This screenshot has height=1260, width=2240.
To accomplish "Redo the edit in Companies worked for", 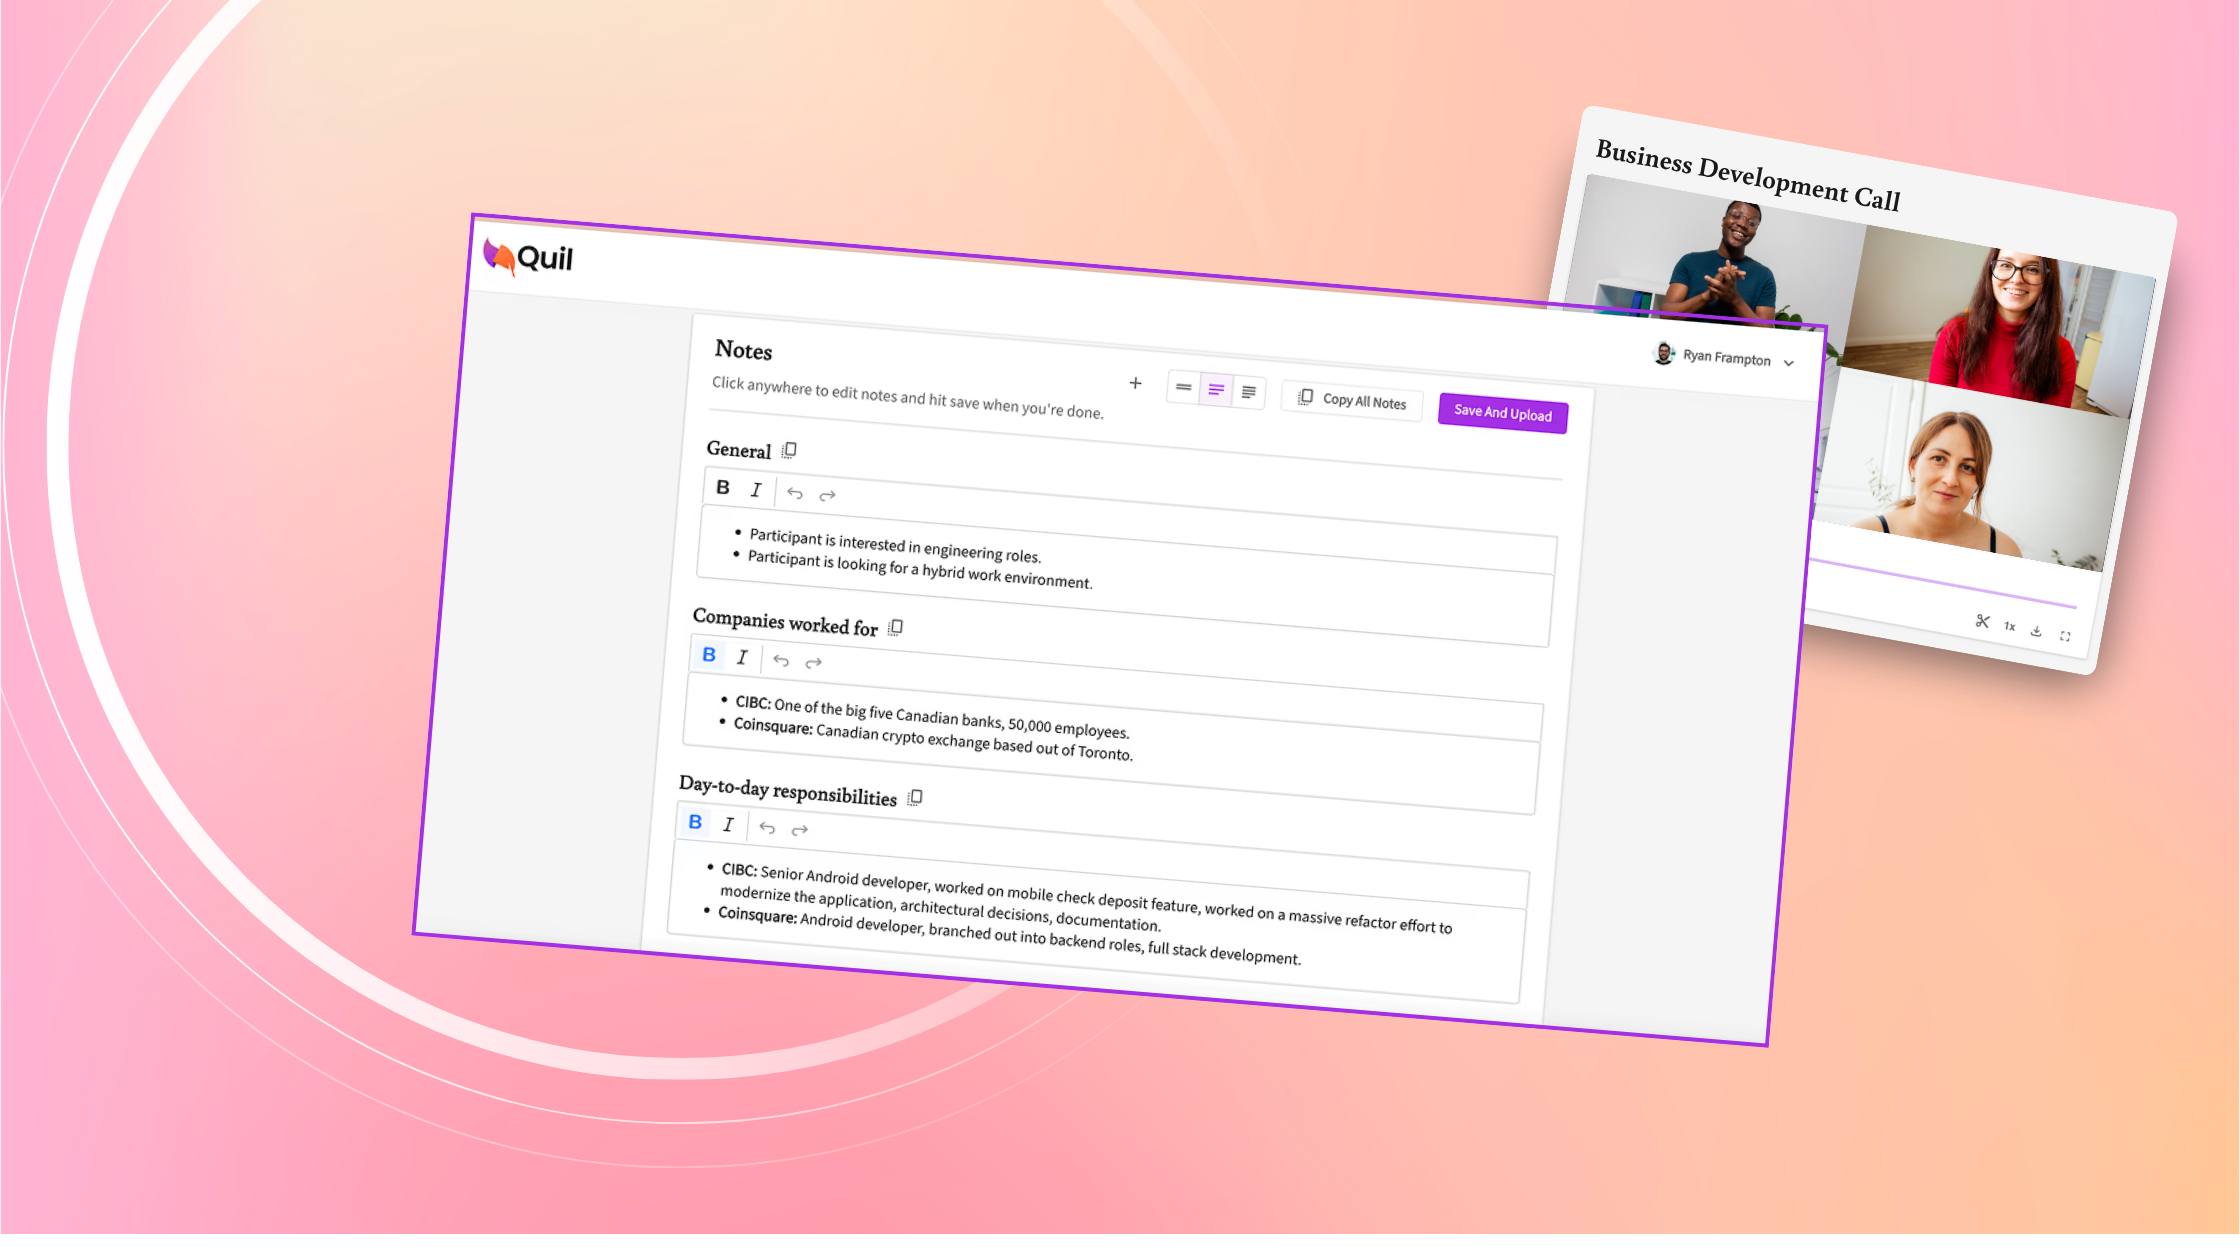I will [814, 662].
